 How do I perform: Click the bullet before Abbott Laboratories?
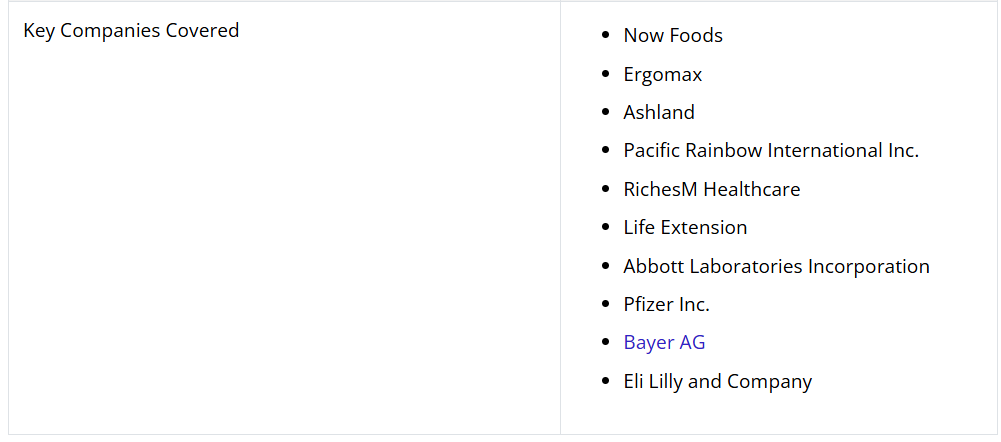(605, 267)
